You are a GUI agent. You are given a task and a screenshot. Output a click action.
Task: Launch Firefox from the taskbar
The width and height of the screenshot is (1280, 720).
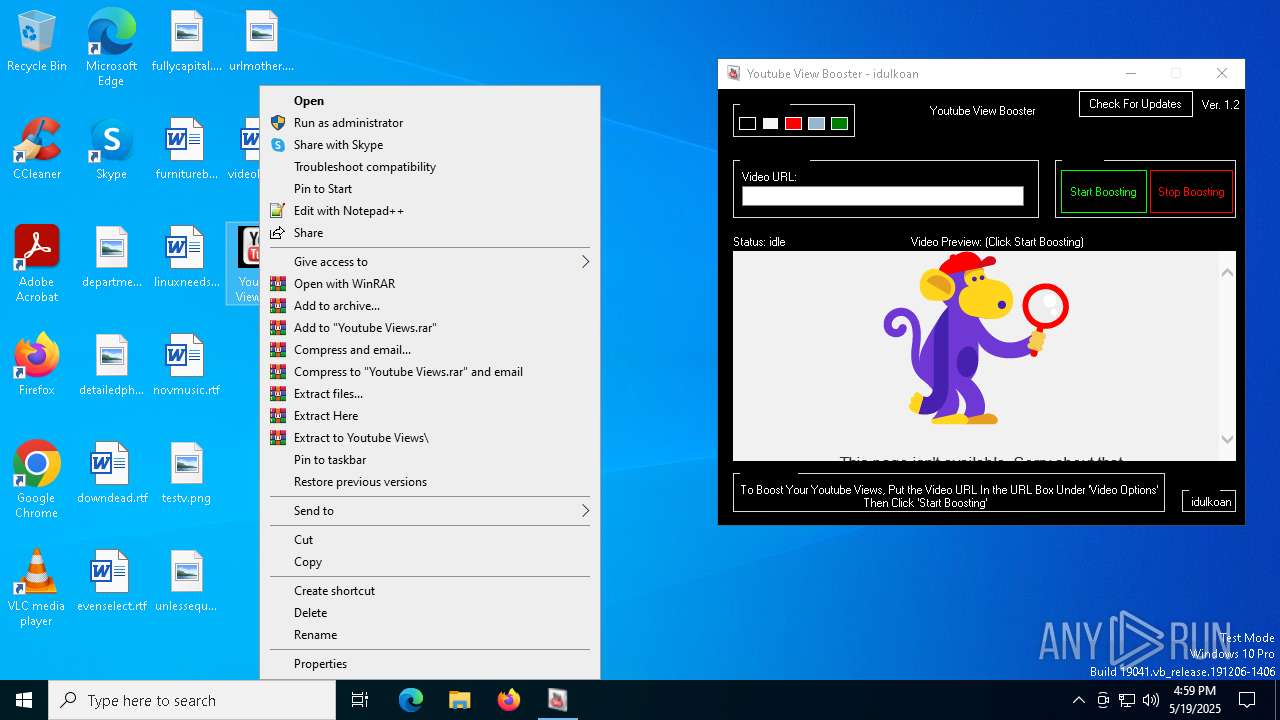coord(508,700)
